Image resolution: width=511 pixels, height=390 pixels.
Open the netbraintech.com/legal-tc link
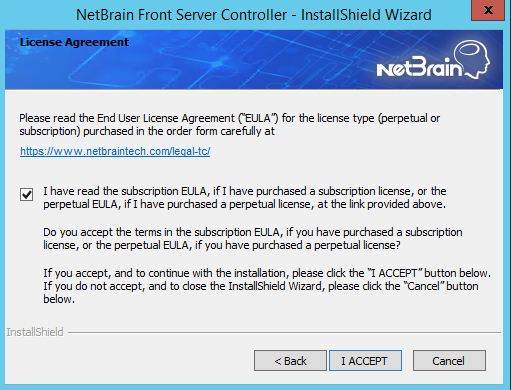point(115,151)
